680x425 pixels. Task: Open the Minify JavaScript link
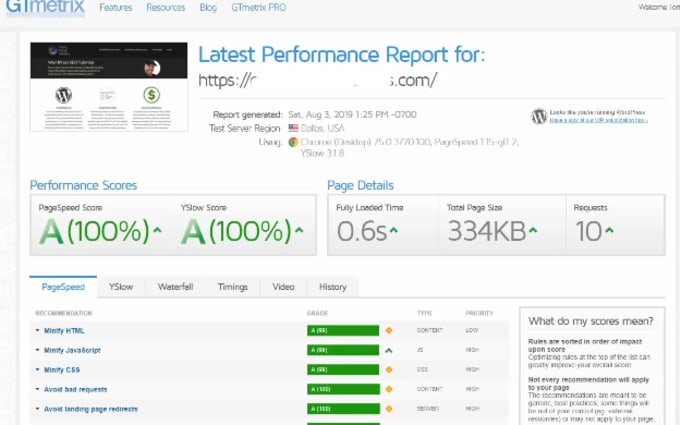72,350
